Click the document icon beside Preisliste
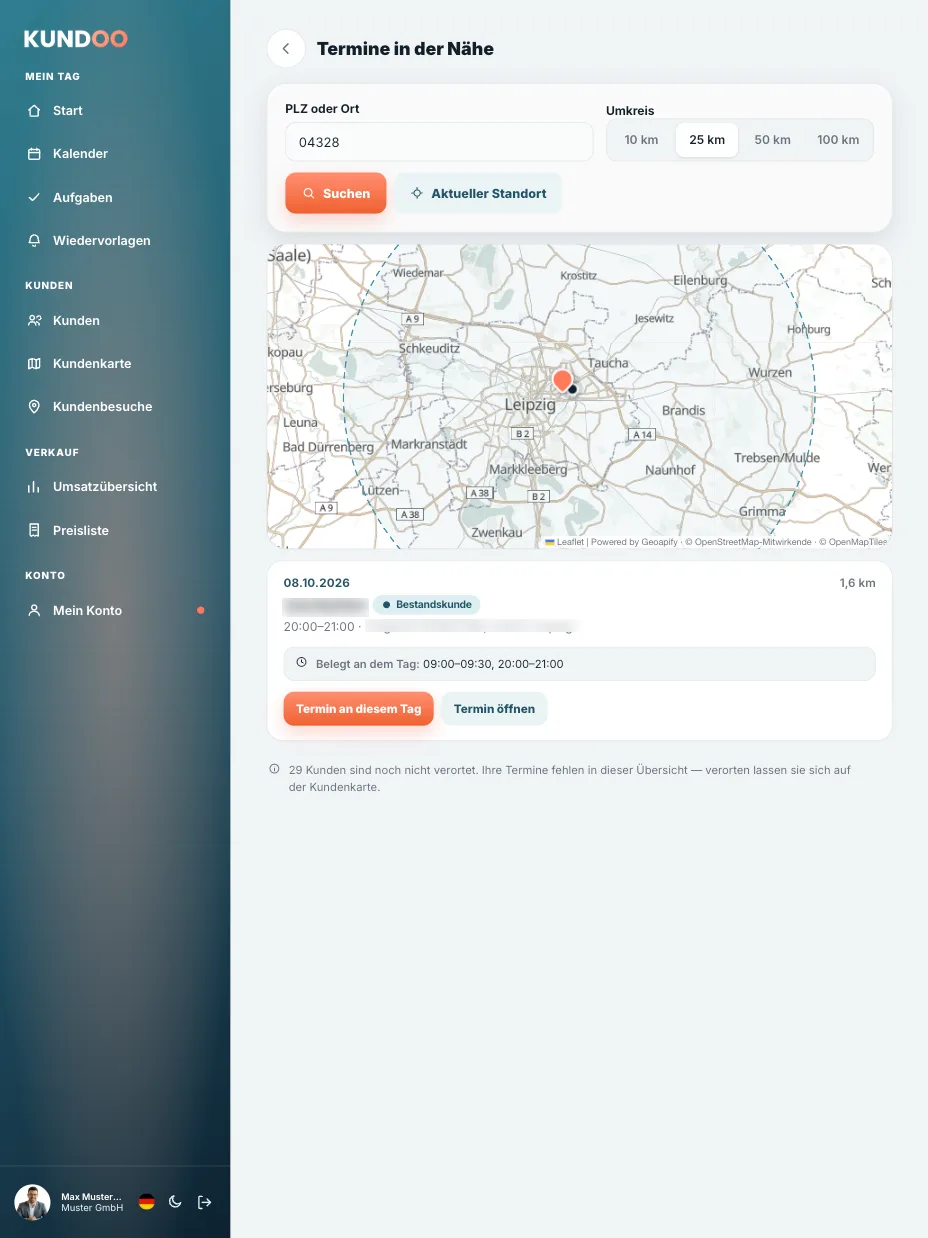This screenshot has height=1238, width=928. pos(35,531)
